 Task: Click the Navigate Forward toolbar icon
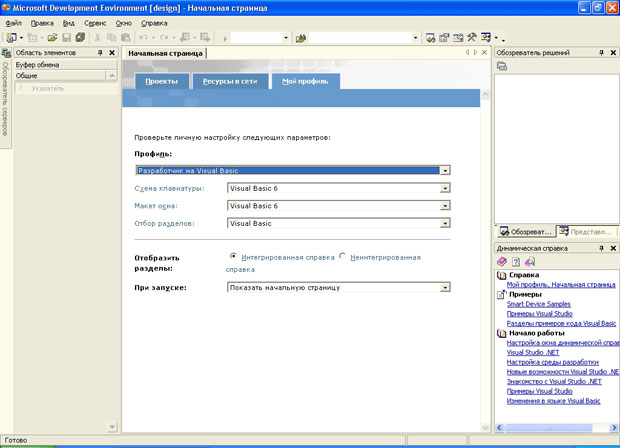tap(205, 38)
